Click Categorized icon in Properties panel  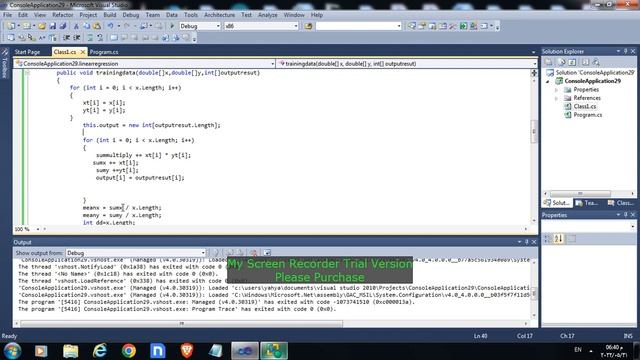(548, 239)
